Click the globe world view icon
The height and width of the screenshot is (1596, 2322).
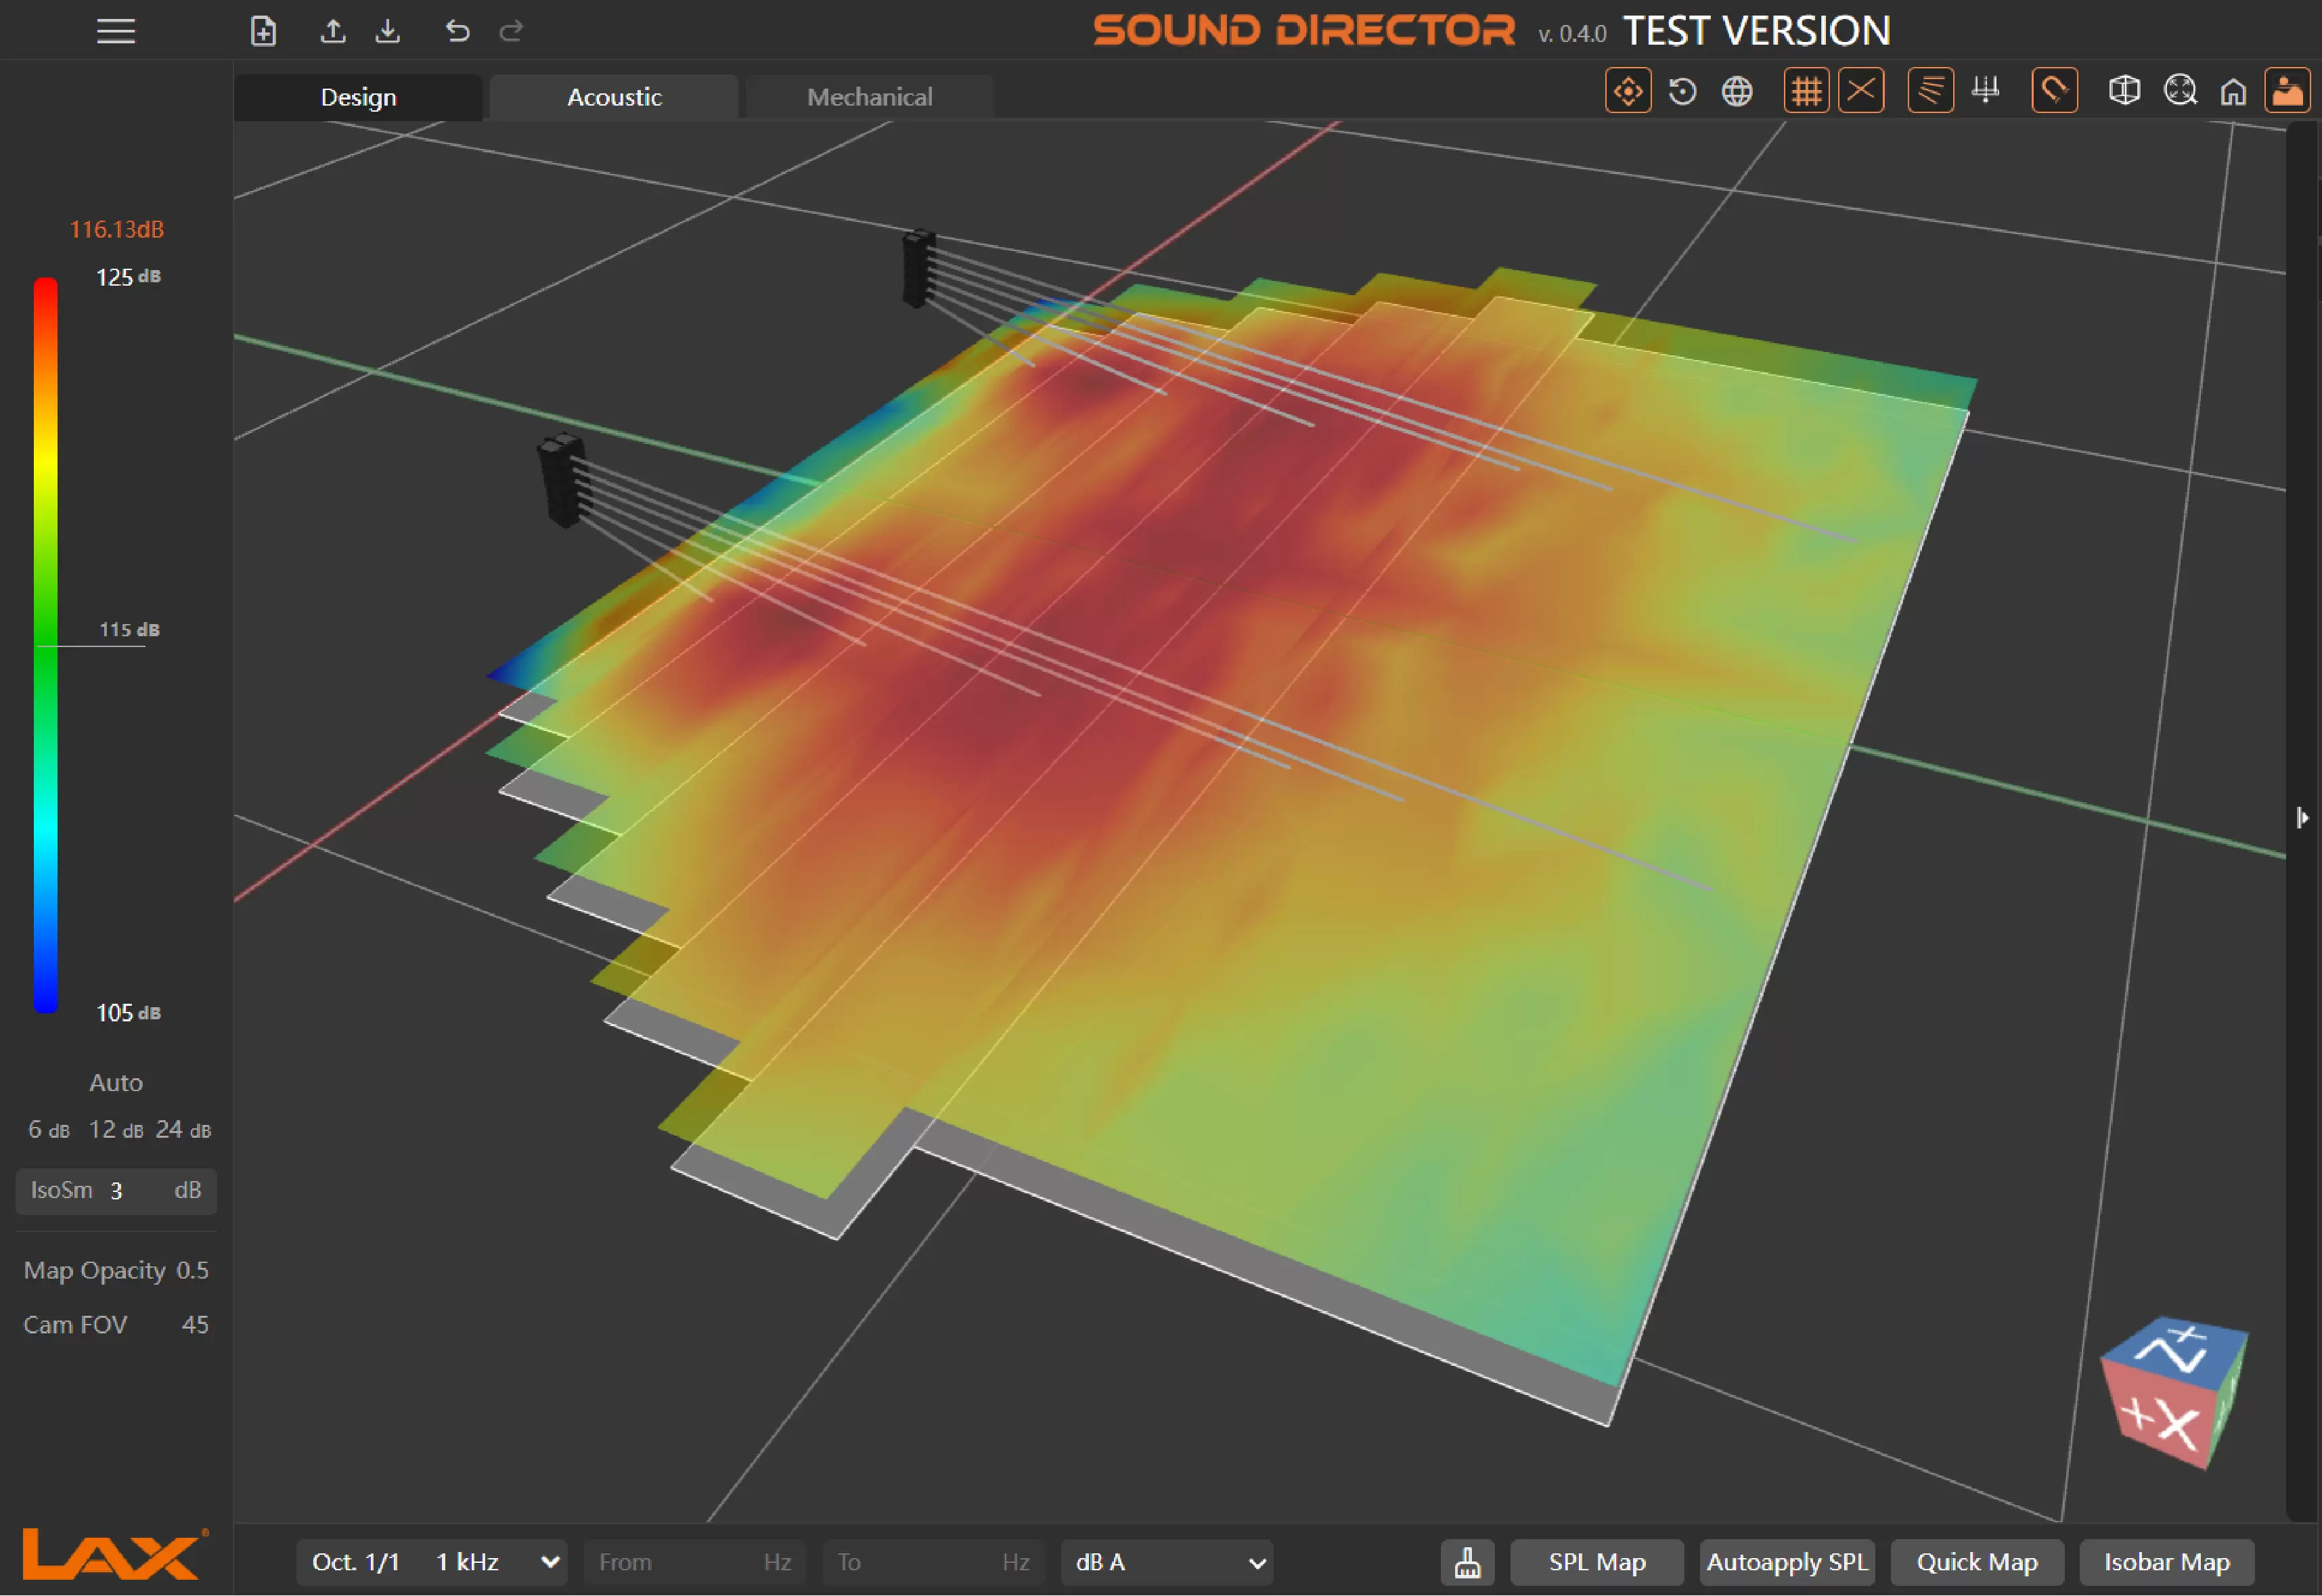tap(1737, 92)
